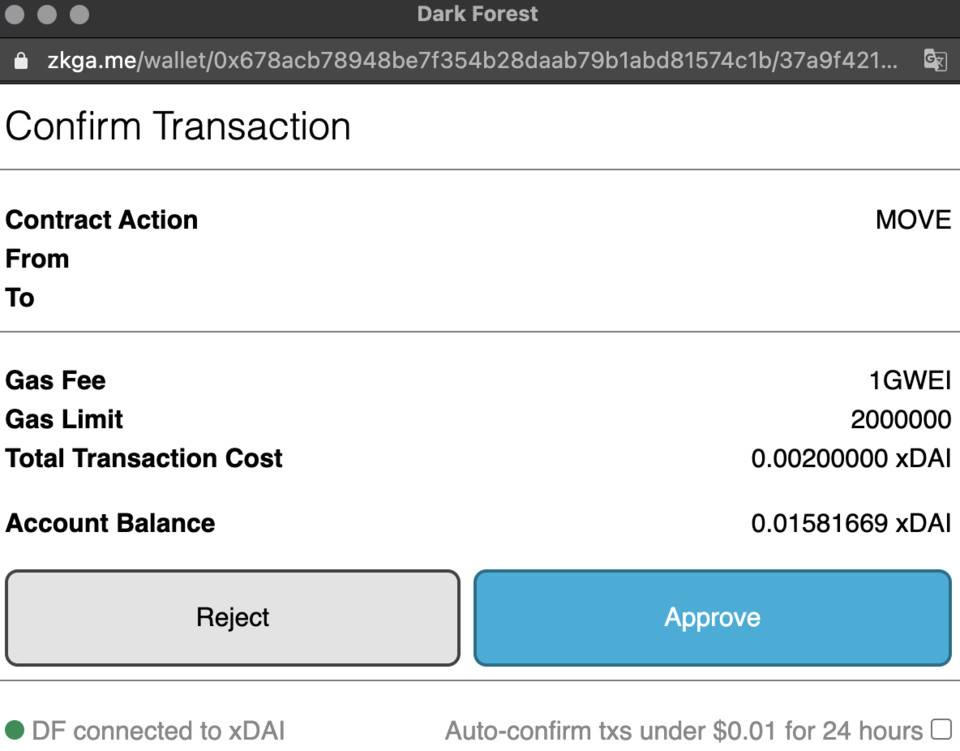The width and height of the screenshot is (960, 751).
Task: Maximize the Dark Forest window
Action: coord(79,15)
